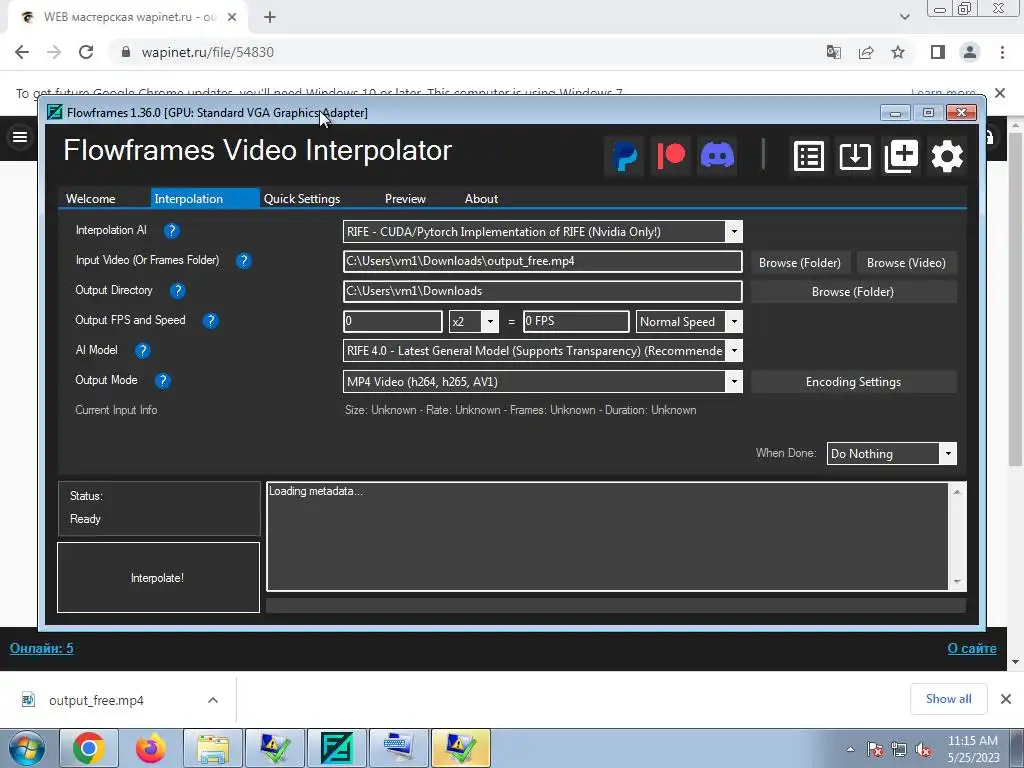
Task: Switch to Quick Settings tab
Action: pos(302,199)
